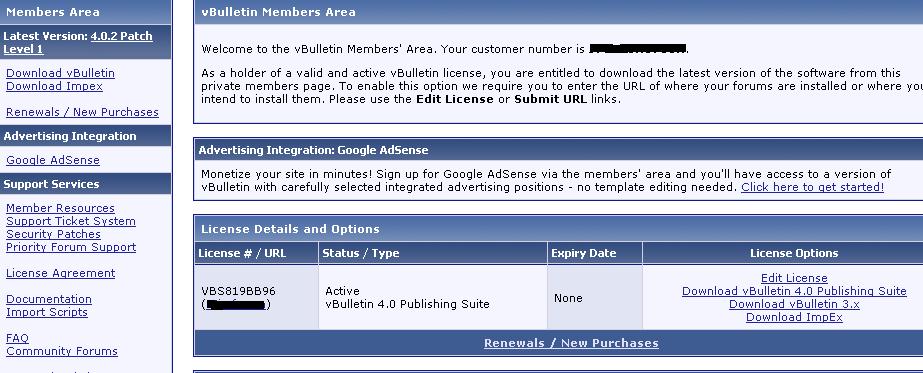
Task: Open Priority Forum Support link
Action: (71, 247)
